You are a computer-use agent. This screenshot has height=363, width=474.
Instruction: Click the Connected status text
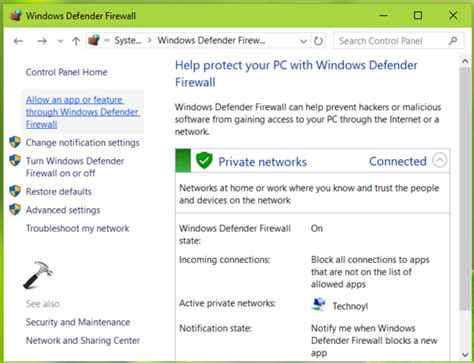point(398,161)
